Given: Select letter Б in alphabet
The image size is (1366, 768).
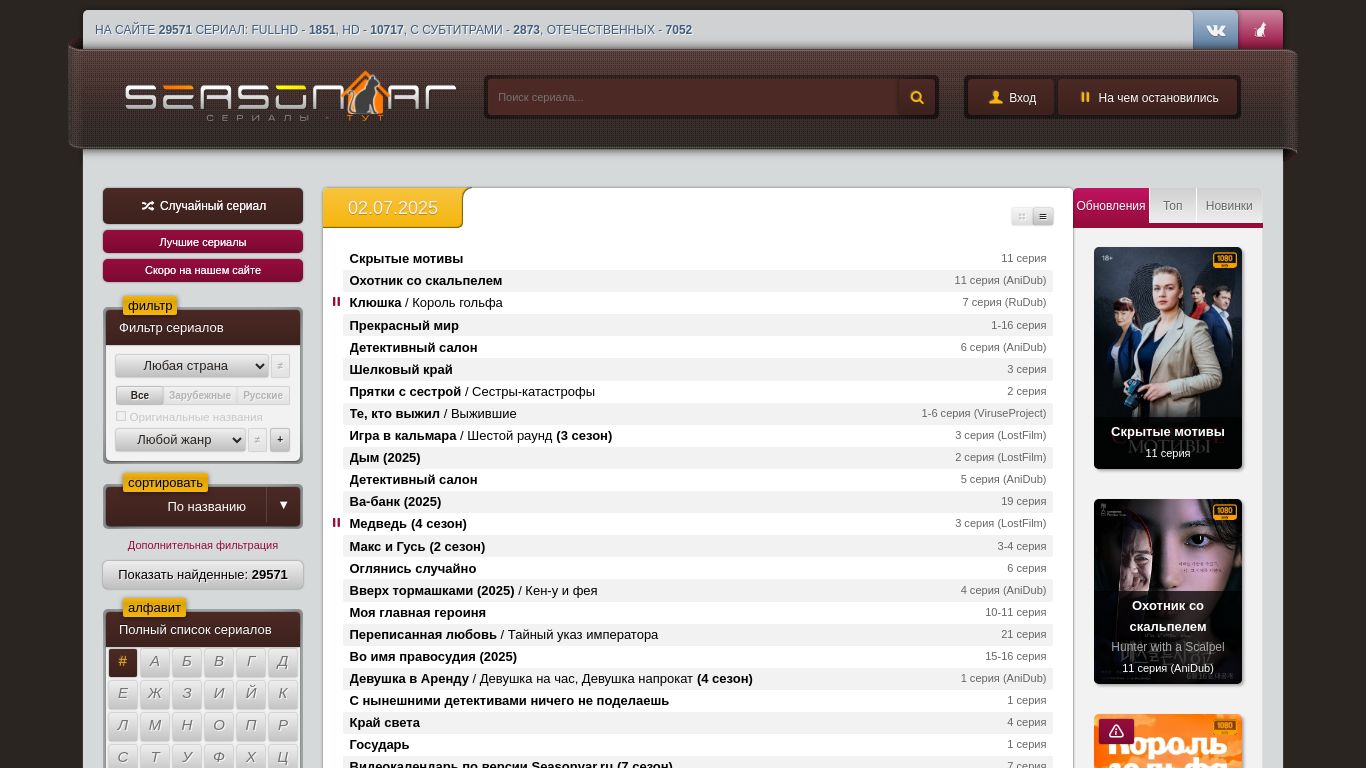Looking at the screenshot, I should (x=187, y=662).
